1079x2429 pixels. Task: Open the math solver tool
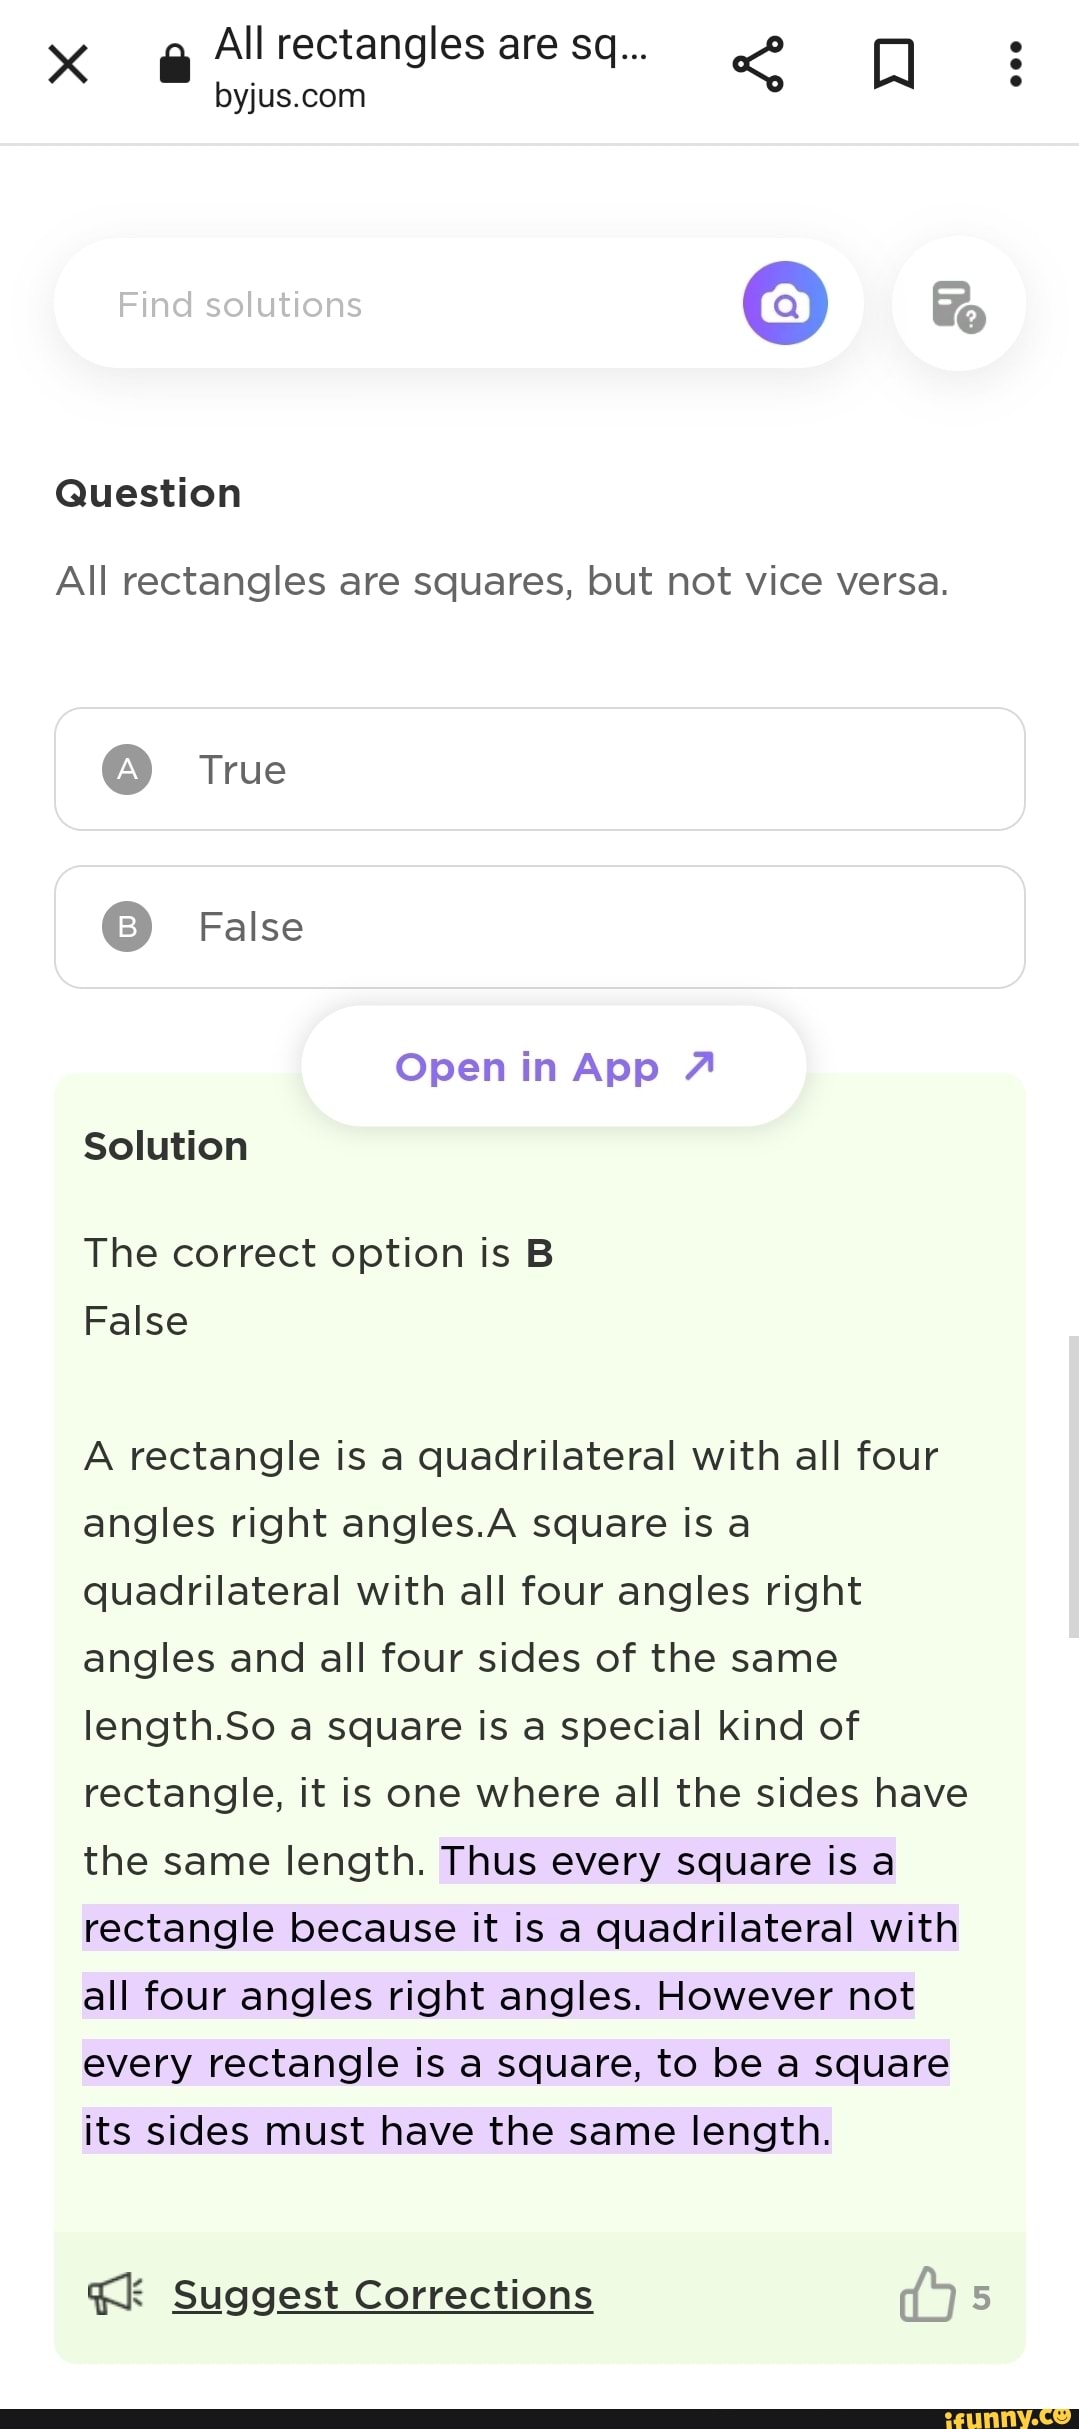[956, 303]
